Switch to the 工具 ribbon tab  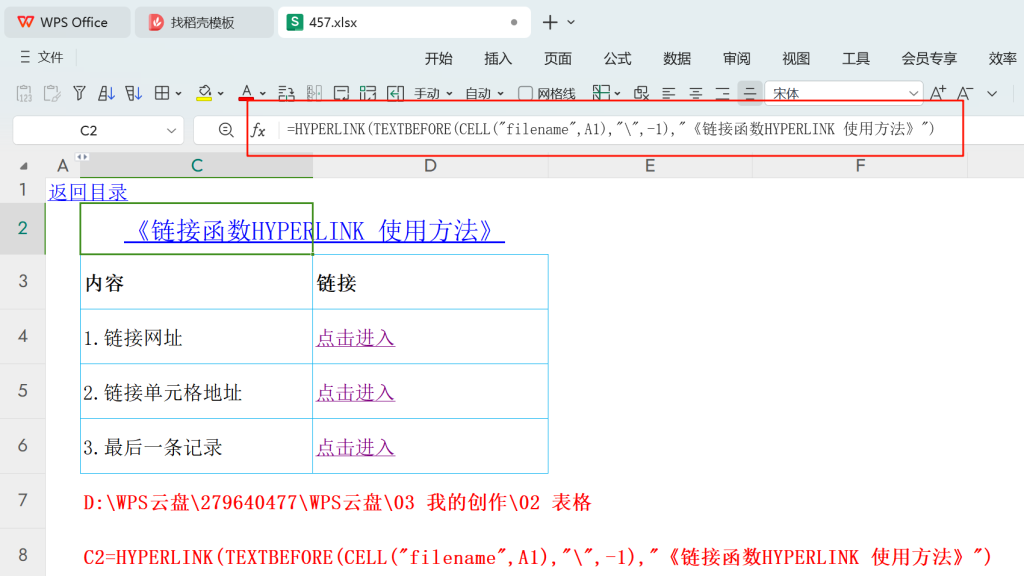coord(856,59)
